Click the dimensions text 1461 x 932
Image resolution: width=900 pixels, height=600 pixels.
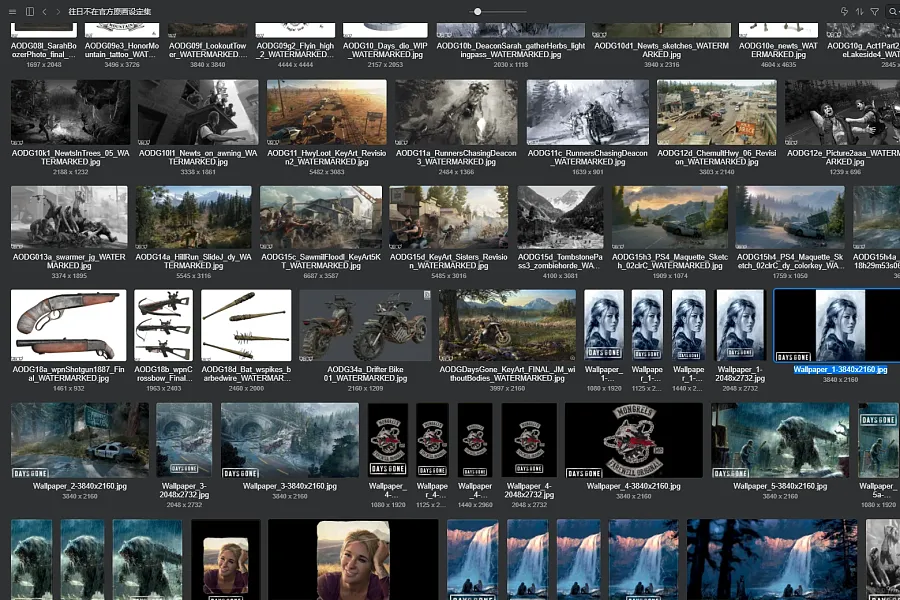pyautogui.click(x=69, y=389)
